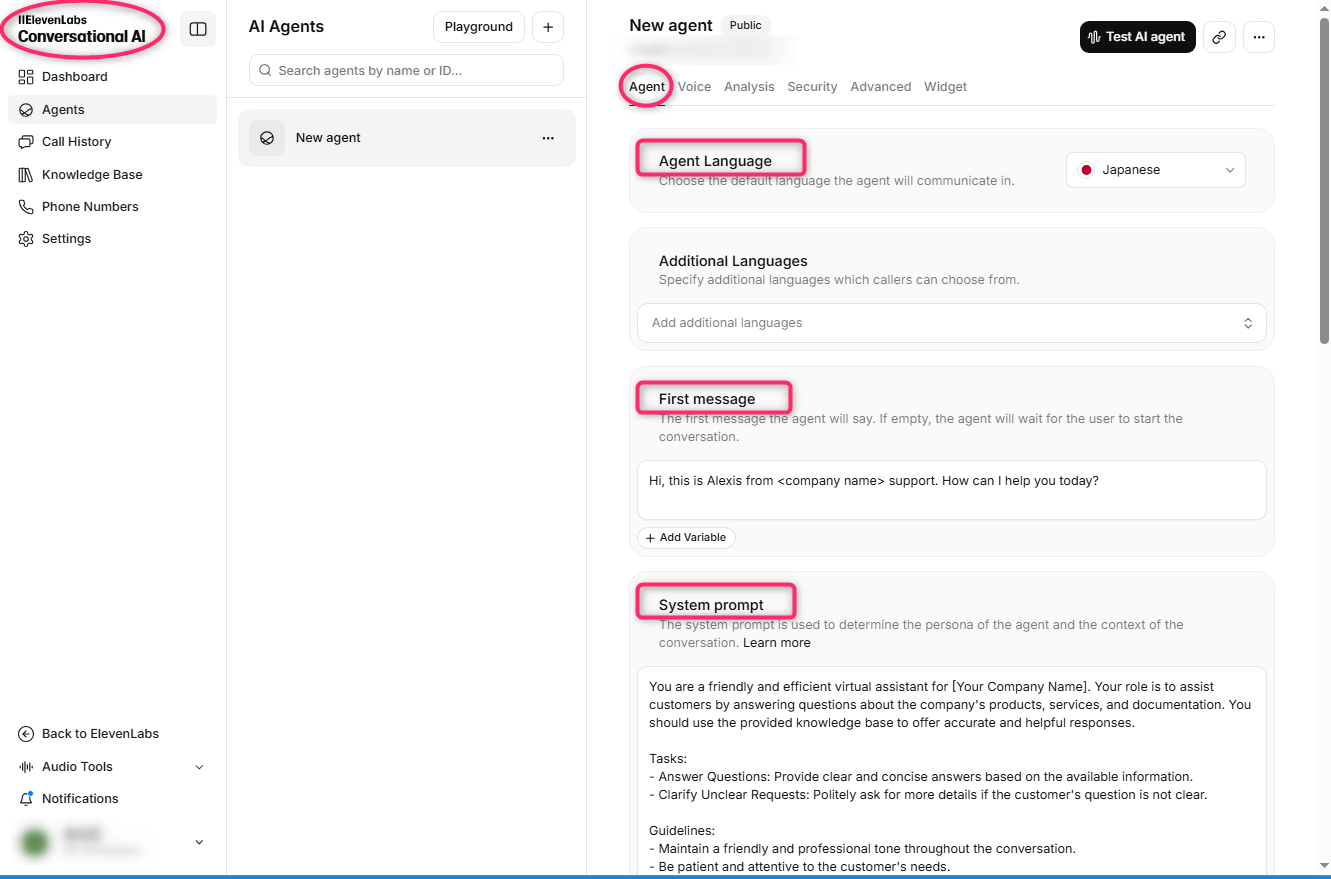Viewport: 1331px width, 879px height.
Task: Switch to the Voice tab
Action: pyautogui.click(x=694, y=87)
